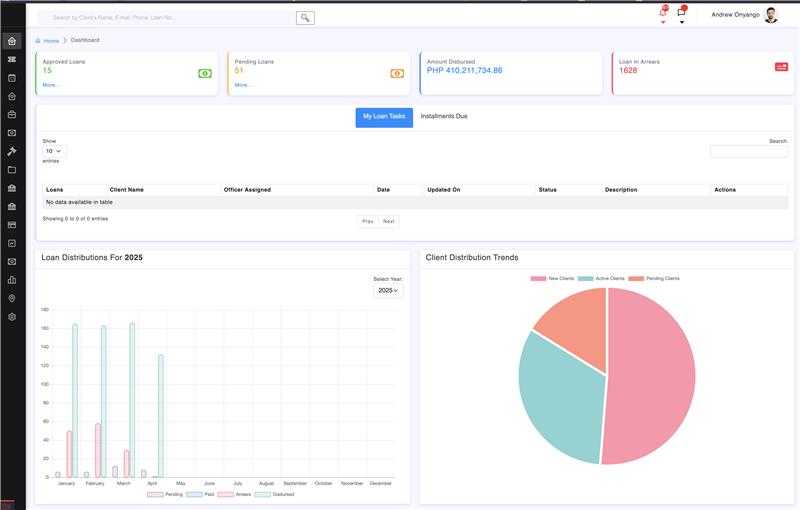Click the 1628 Loan In Arrears value

pos(628,70)
